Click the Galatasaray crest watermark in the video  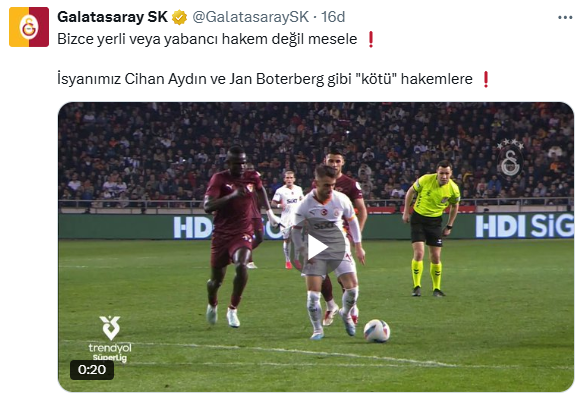tap(510, 158)
